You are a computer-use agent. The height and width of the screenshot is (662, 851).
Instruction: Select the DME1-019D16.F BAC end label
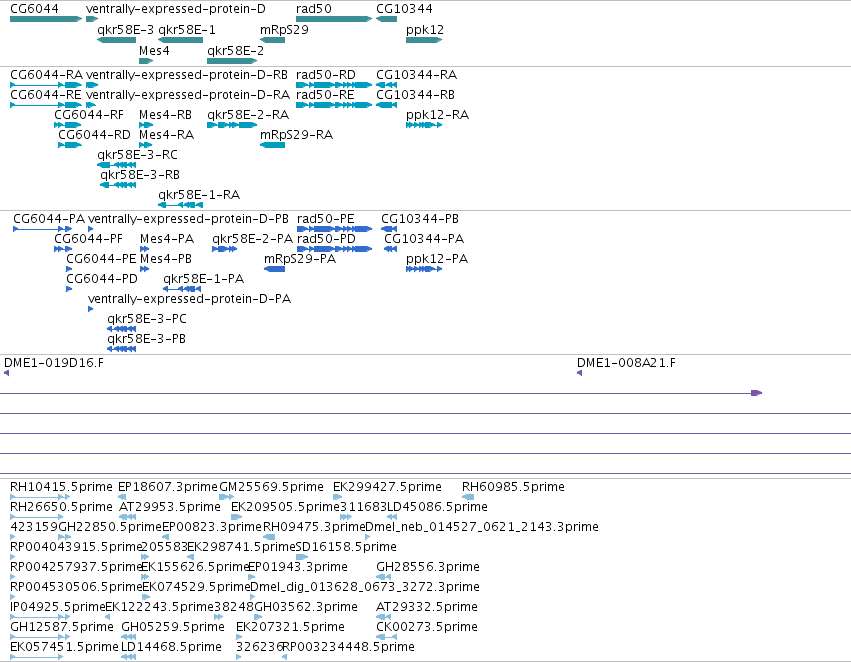coord(54,363)
